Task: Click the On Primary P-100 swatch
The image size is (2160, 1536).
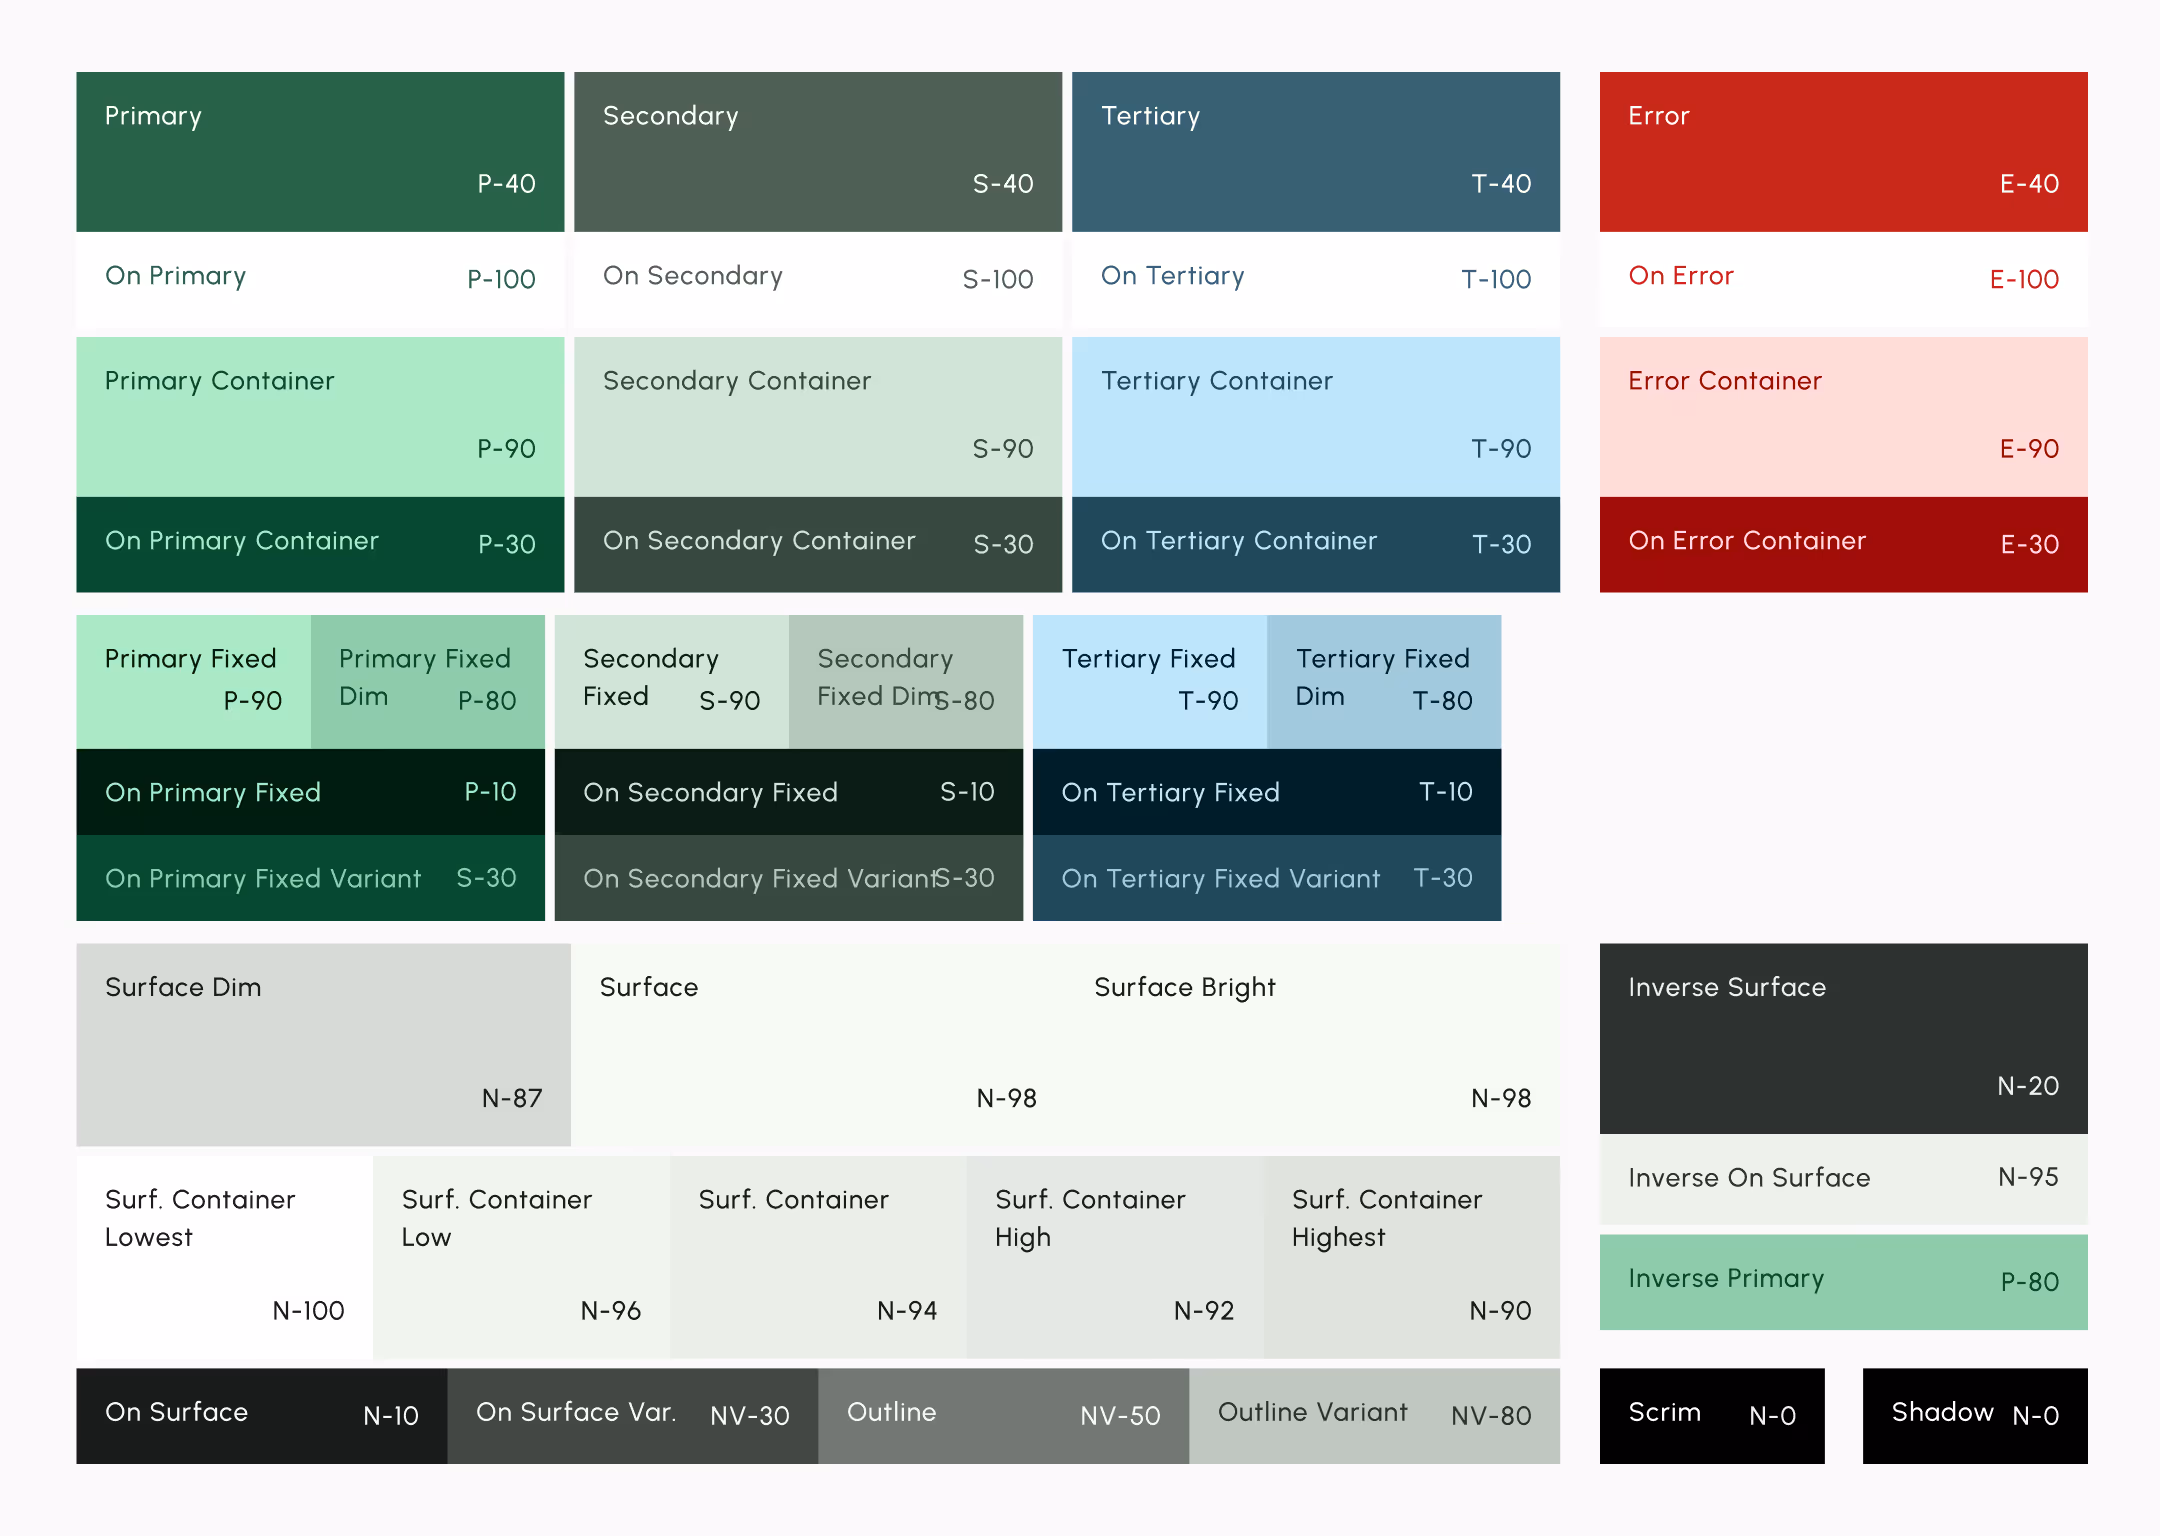Action: click(320, 278)
